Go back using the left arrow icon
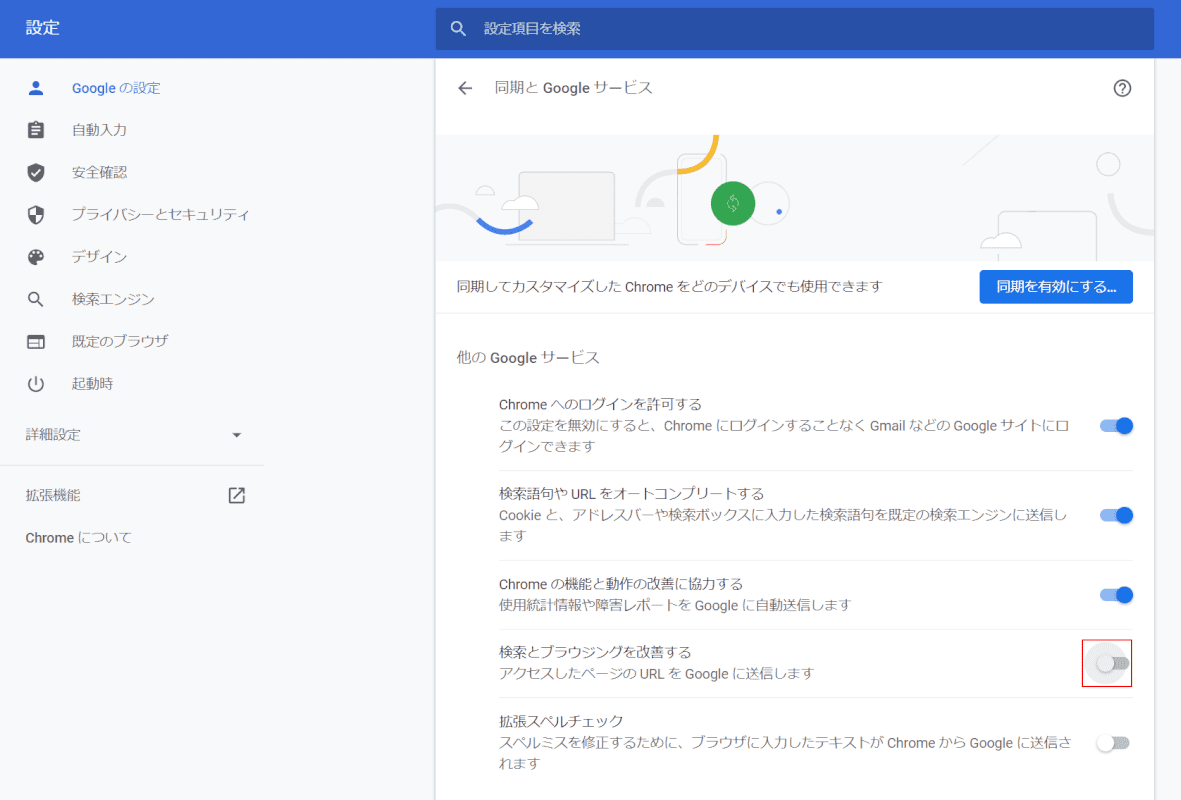 465,88
